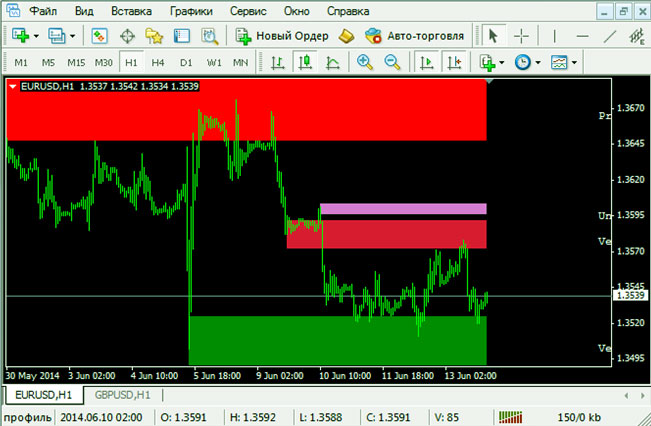Click the Новый Ордер button
Viewport: 651px width, 426px height.
pos(281,36)
